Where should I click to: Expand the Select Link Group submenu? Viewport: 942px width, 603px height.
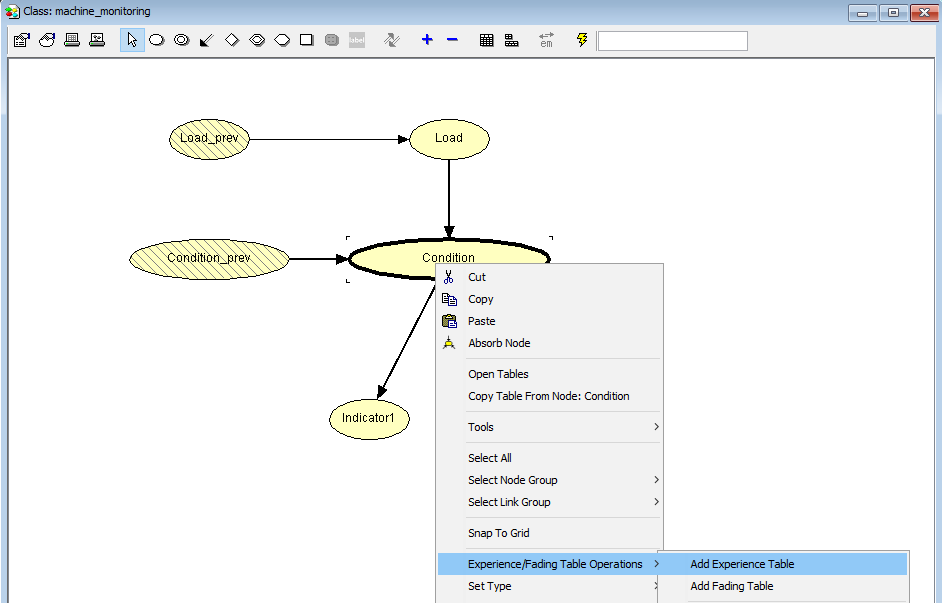[x=550, y=502]
